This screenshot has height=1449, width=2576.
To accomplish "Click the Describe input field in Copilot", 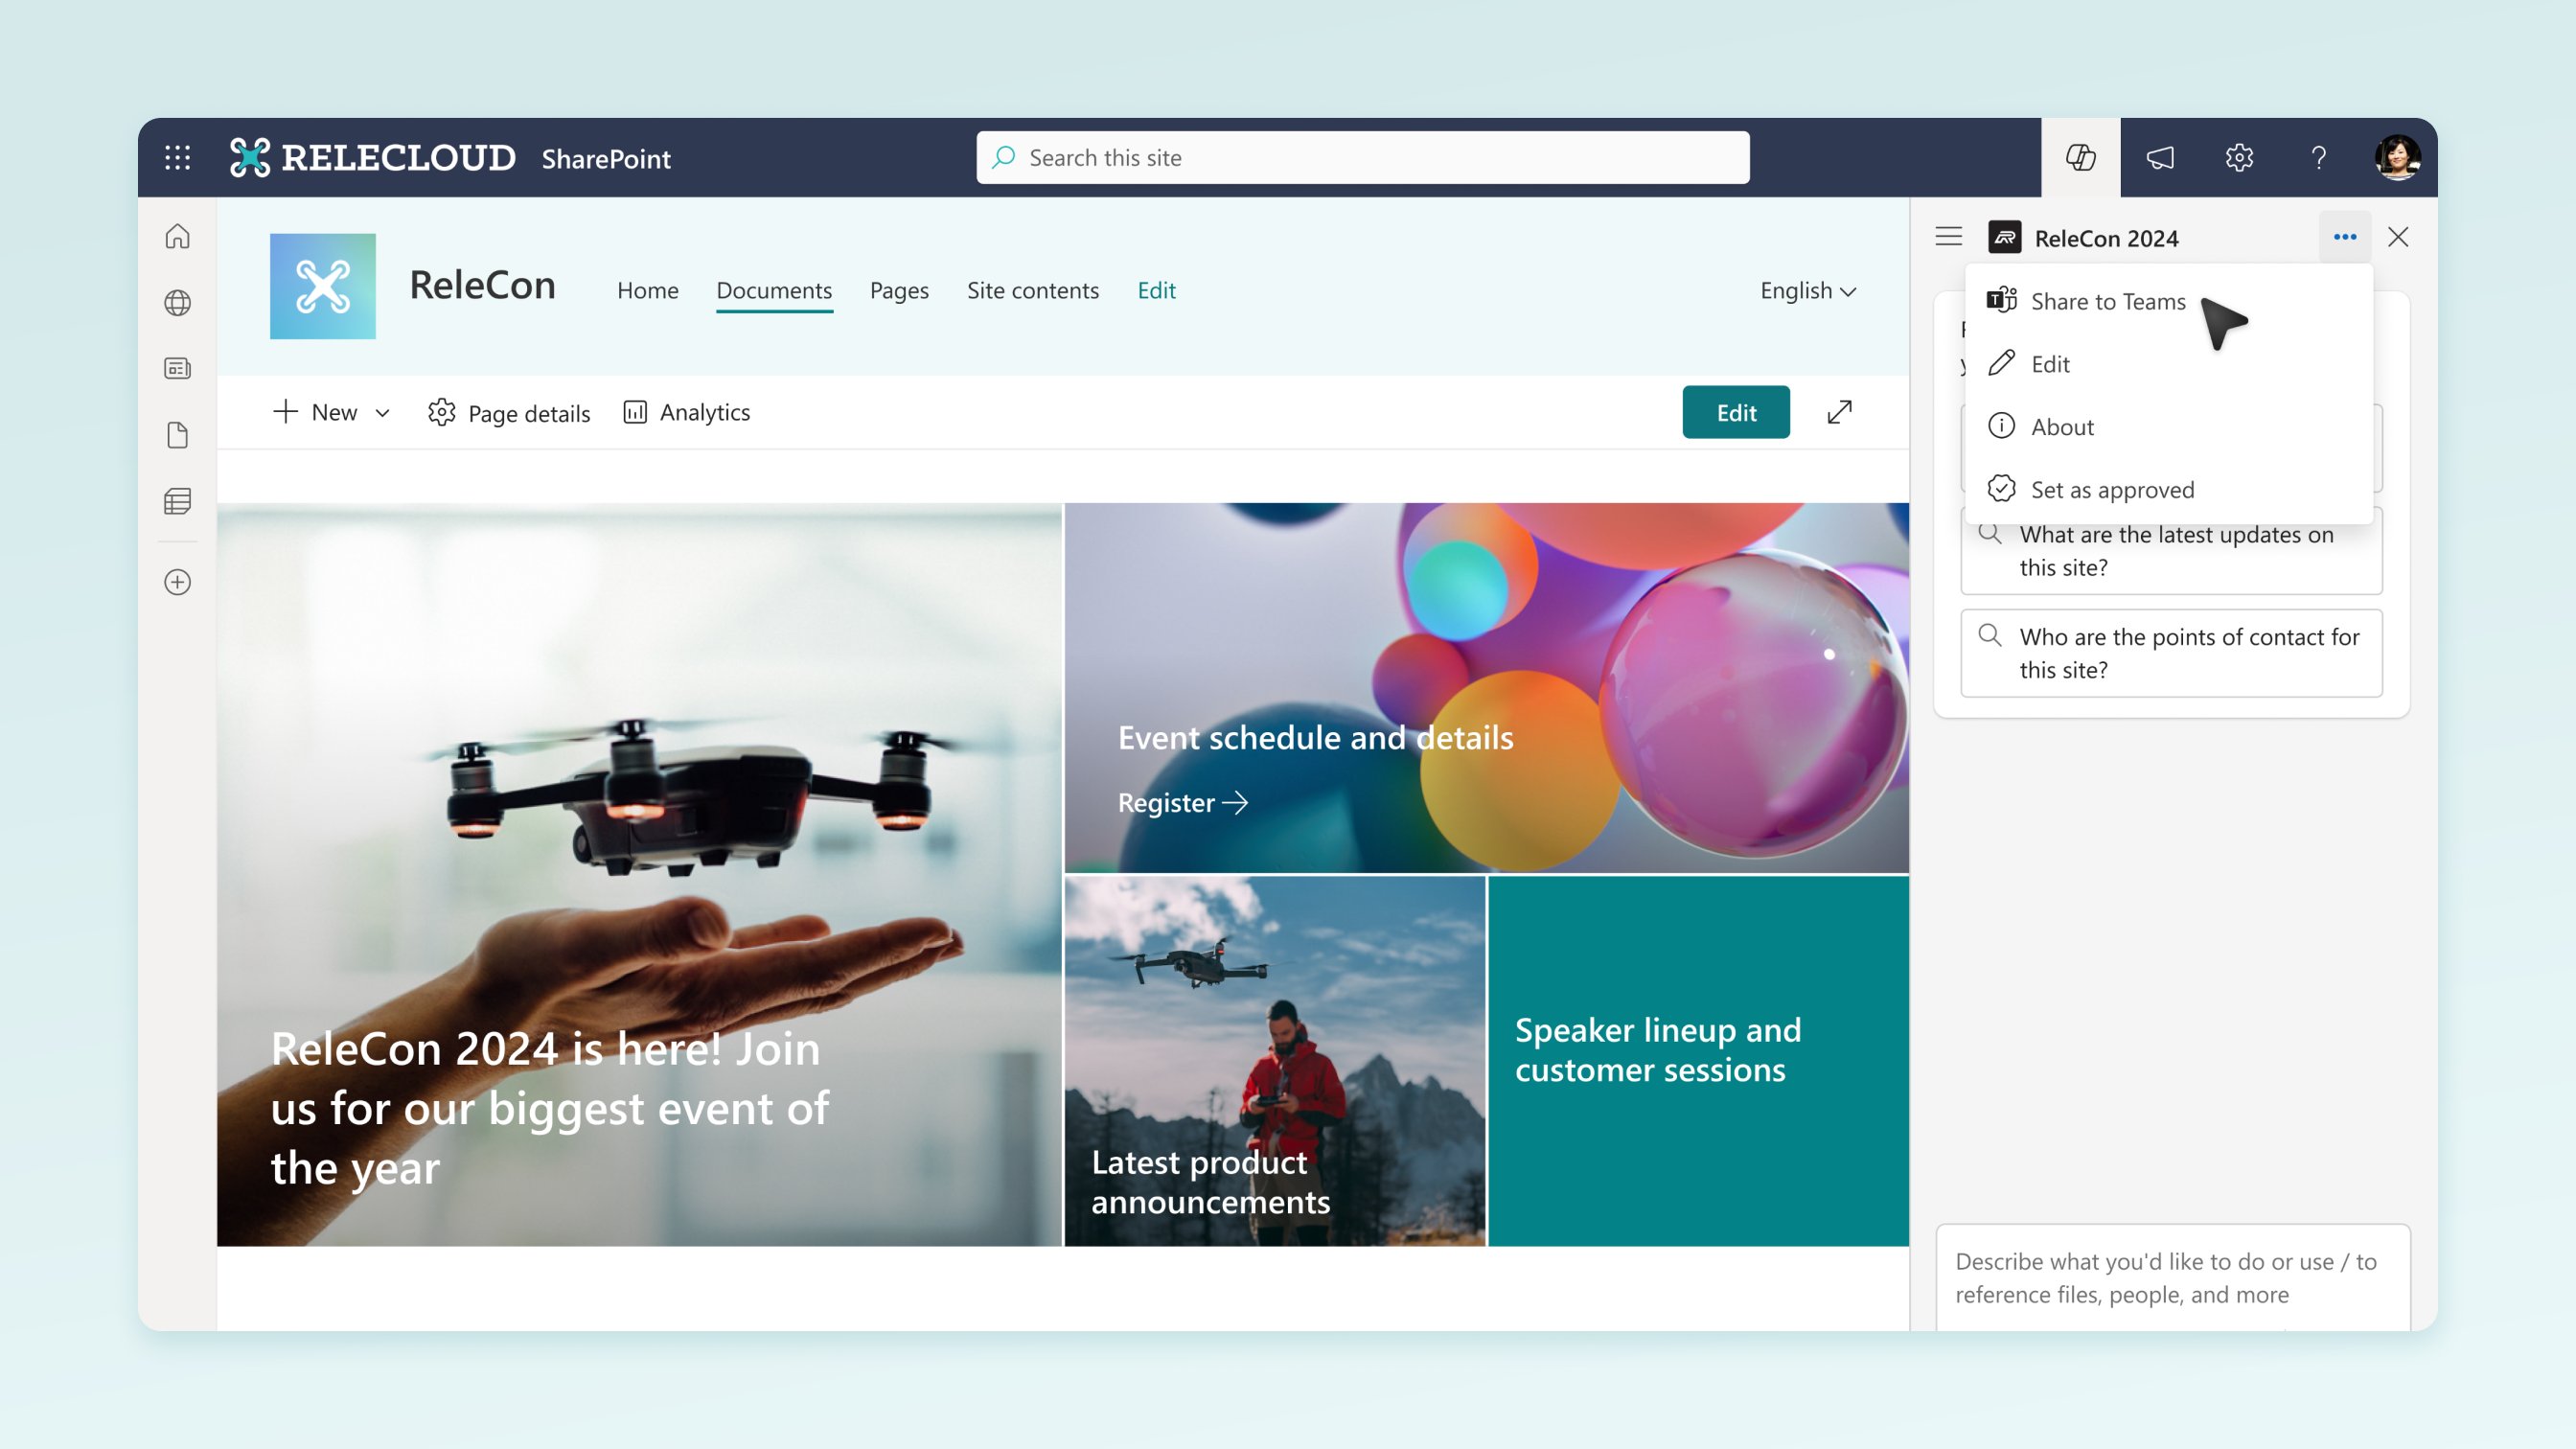I will coord(2171,1276).
